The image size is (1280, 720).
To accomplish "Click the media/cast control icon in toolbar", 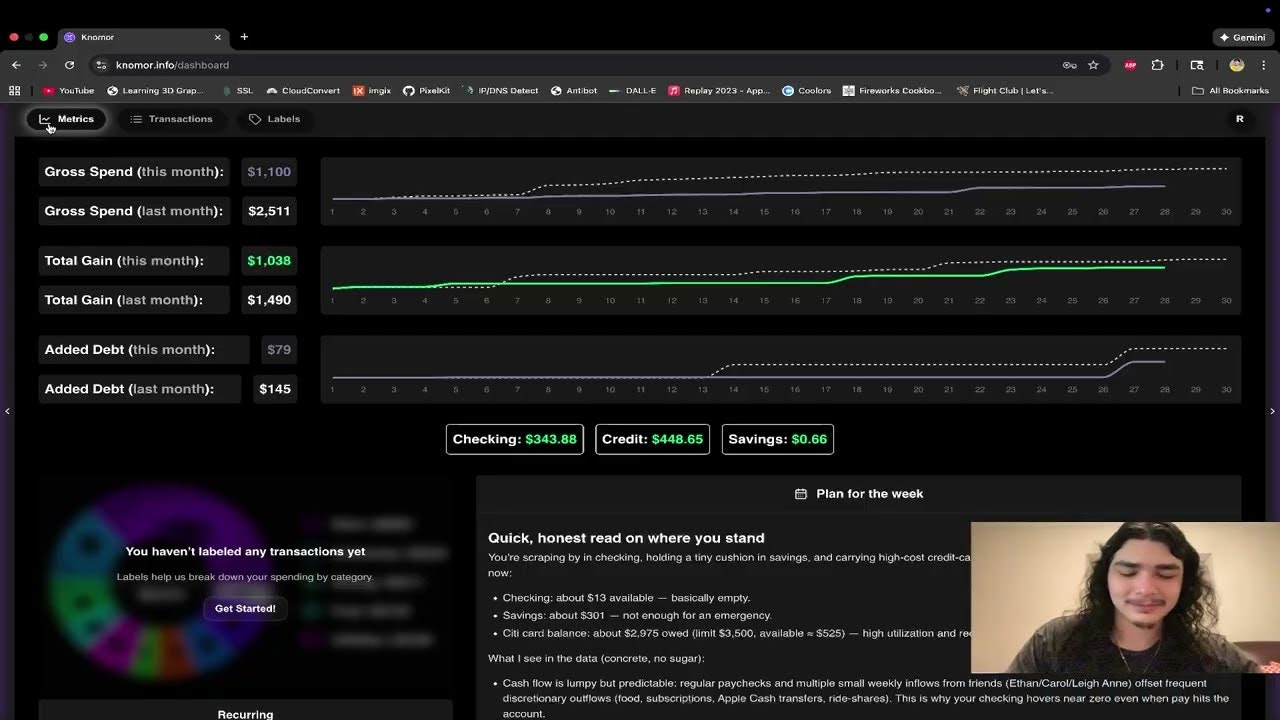I will 1197,65.
